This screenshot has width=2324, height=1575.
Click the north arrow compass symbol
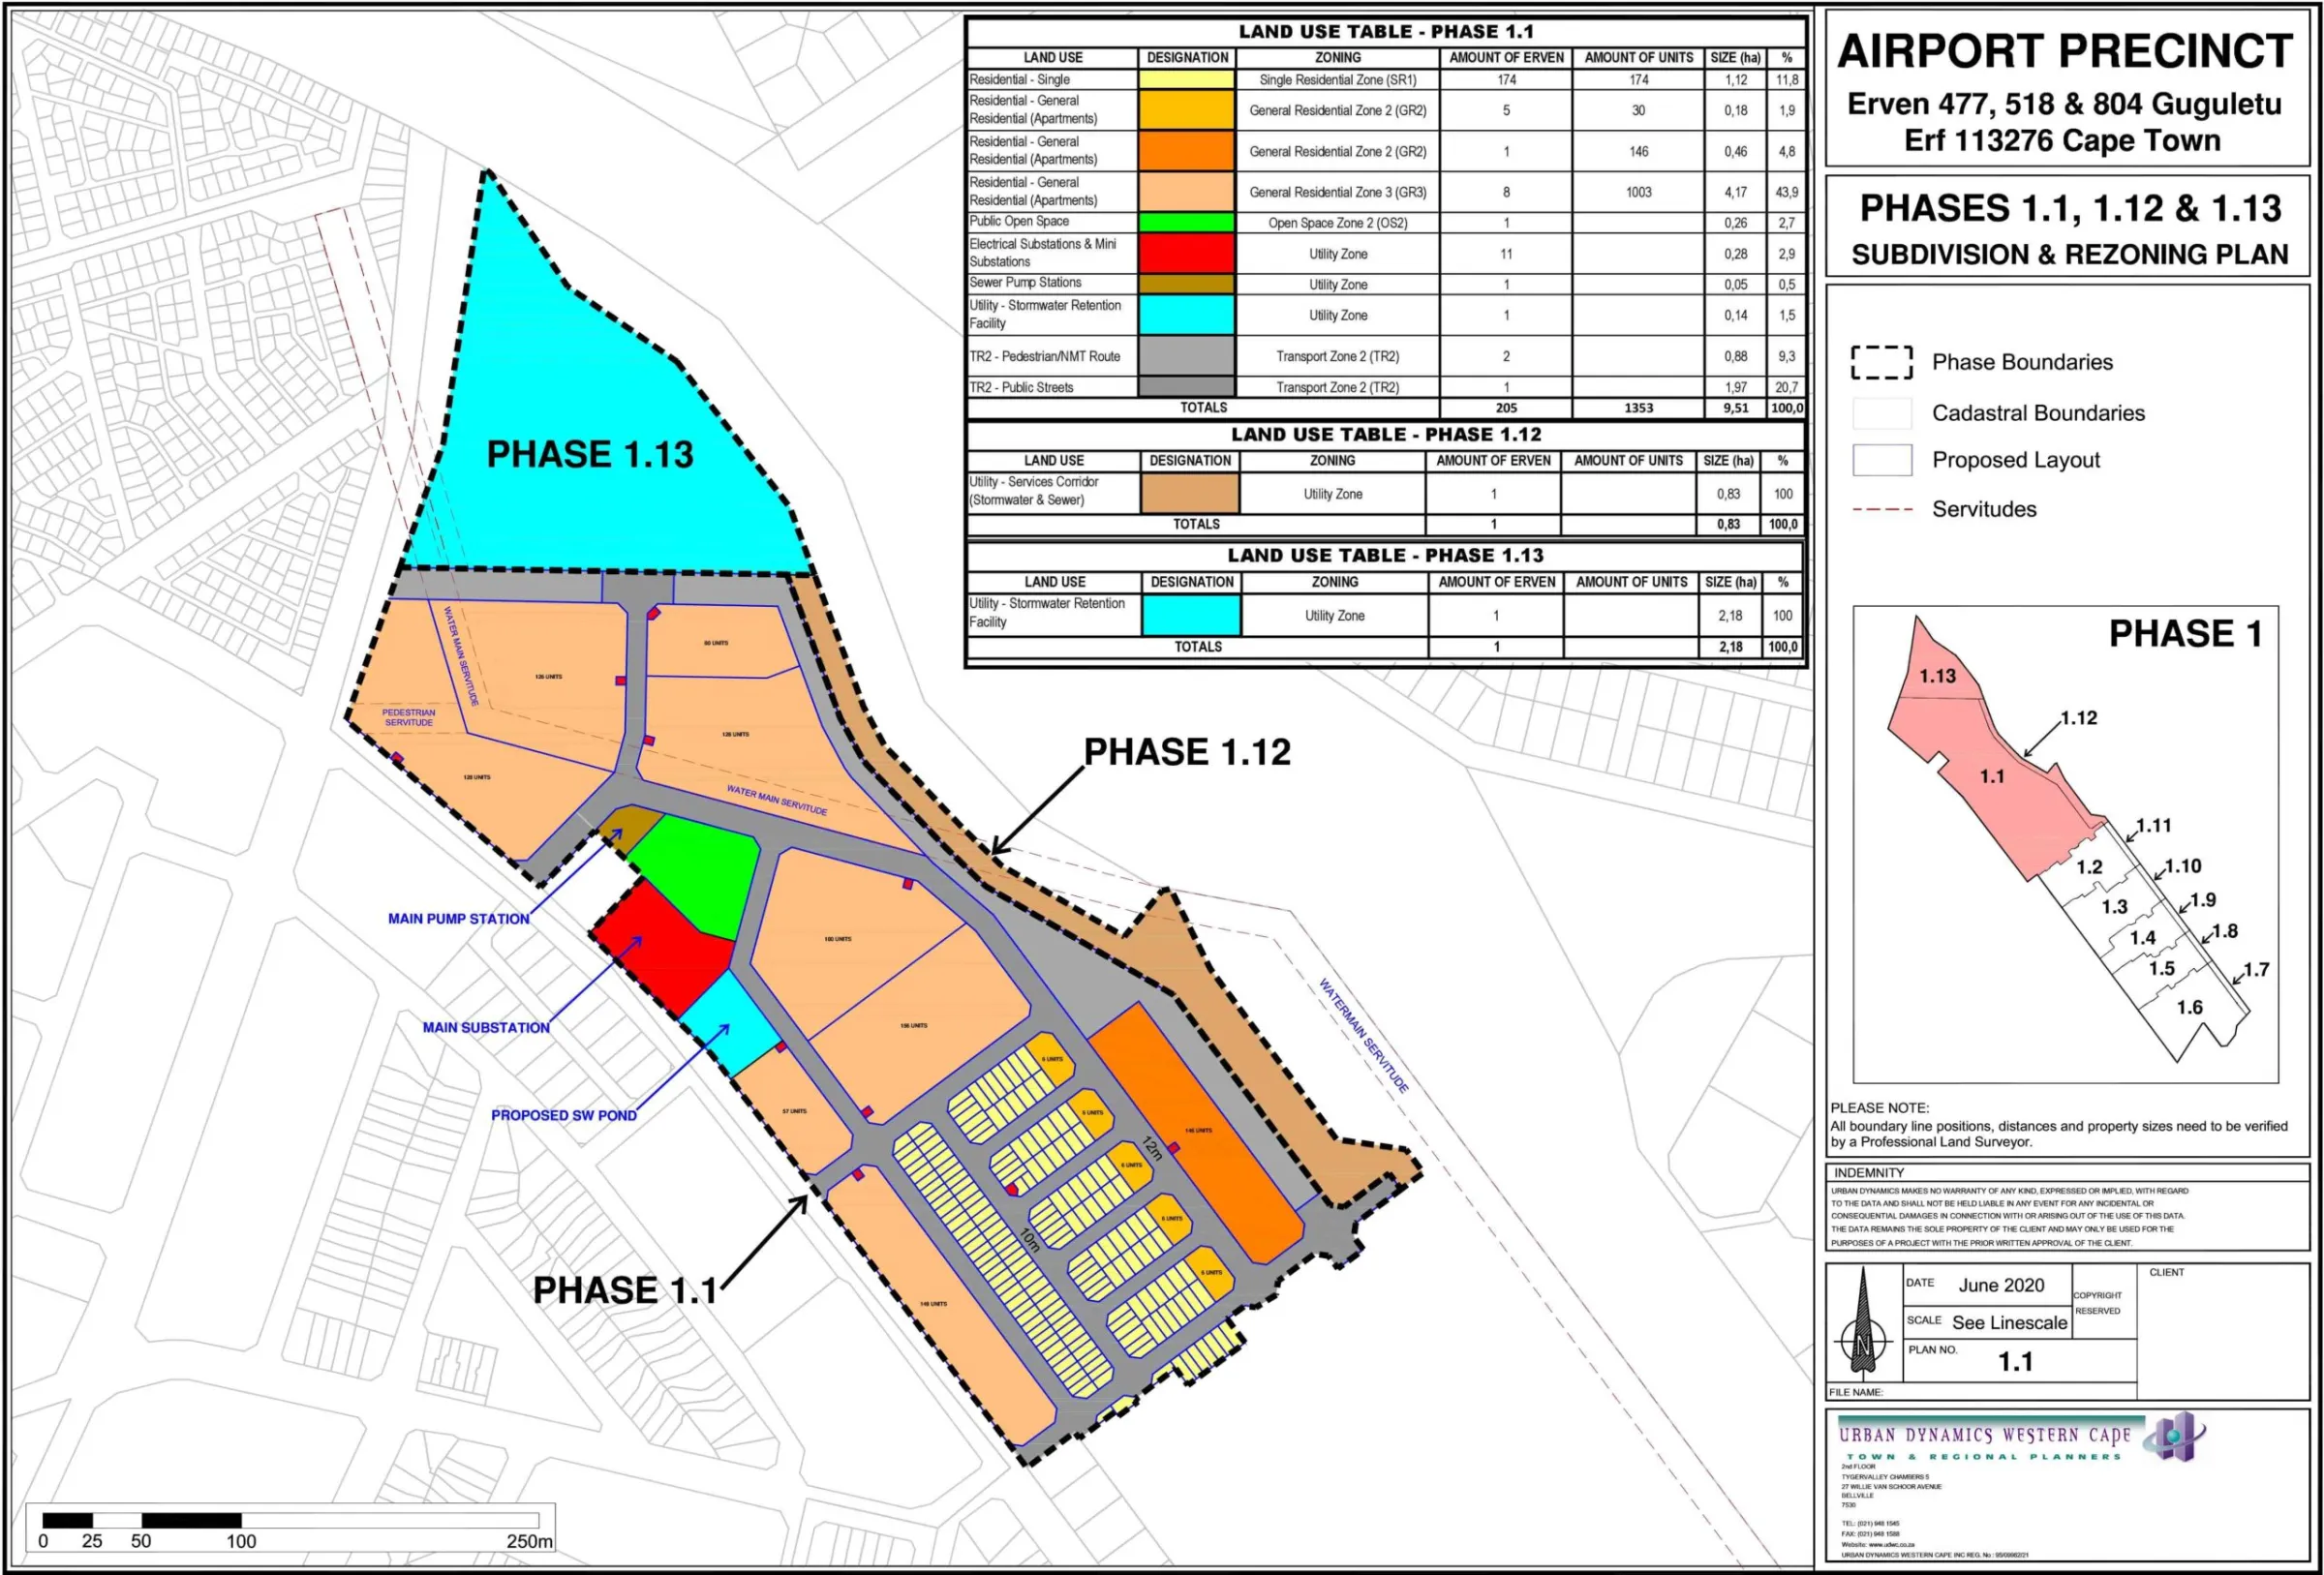pos(1863,1325)
